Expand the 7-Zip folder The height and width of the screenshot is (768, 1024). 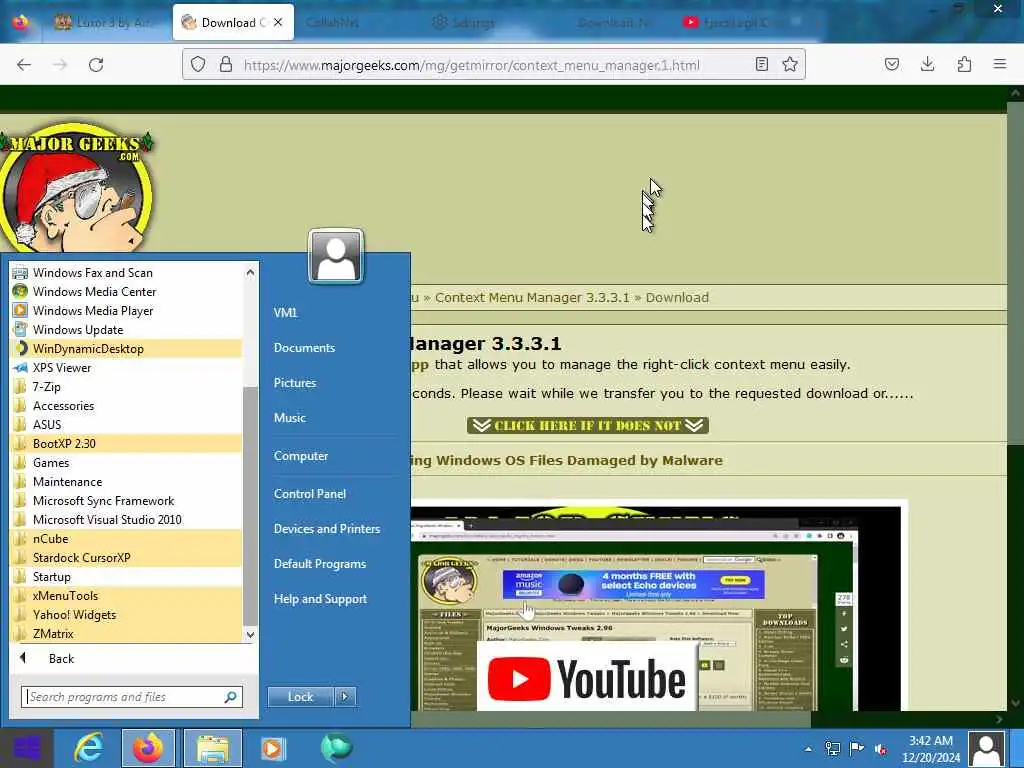pos(125,386)
